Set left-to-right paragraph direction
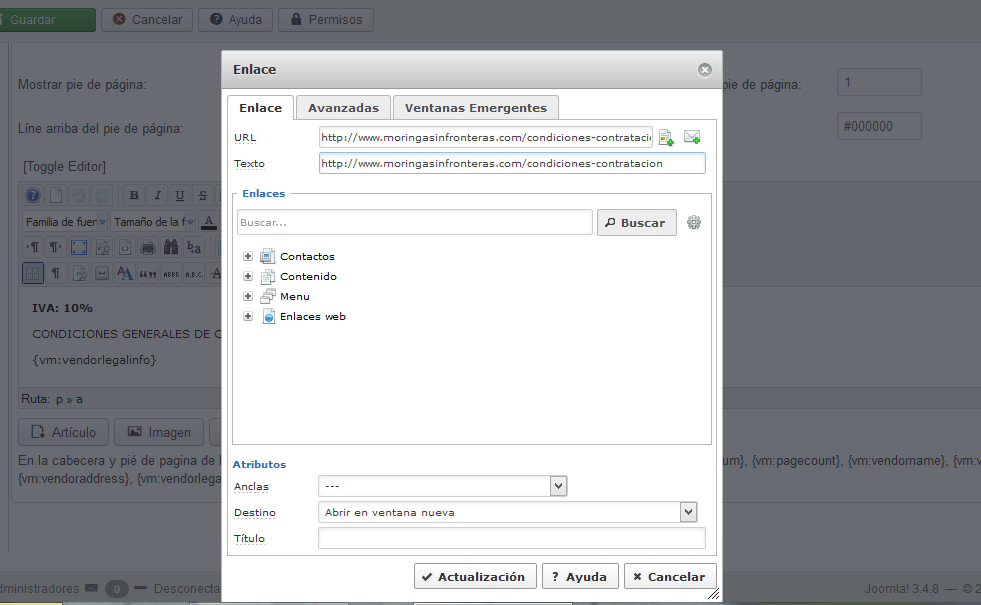The width and height of the screenshot is (981, 605). [x=33, y=247]
